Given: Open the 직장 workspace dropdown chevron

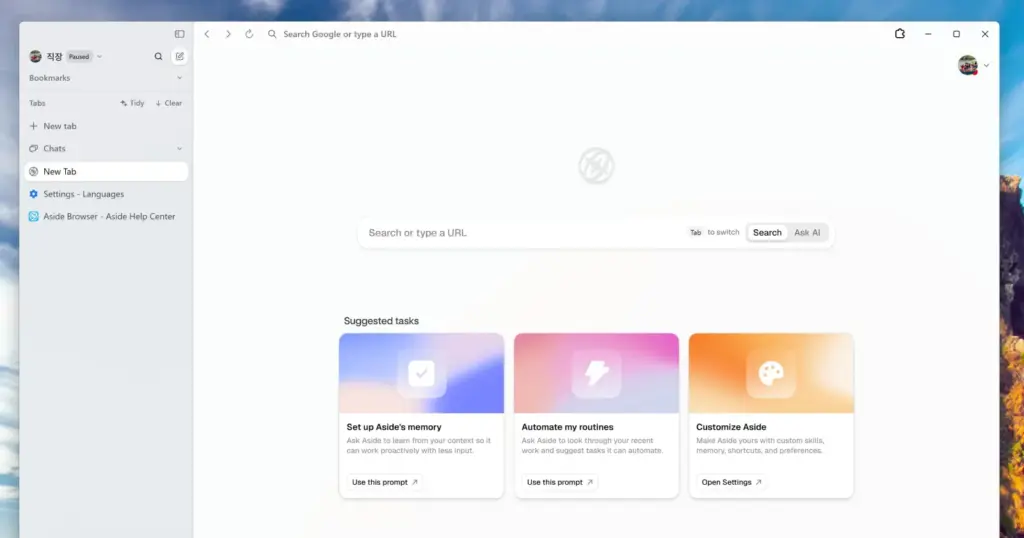Looking at the screenshot, I should 99,57.
